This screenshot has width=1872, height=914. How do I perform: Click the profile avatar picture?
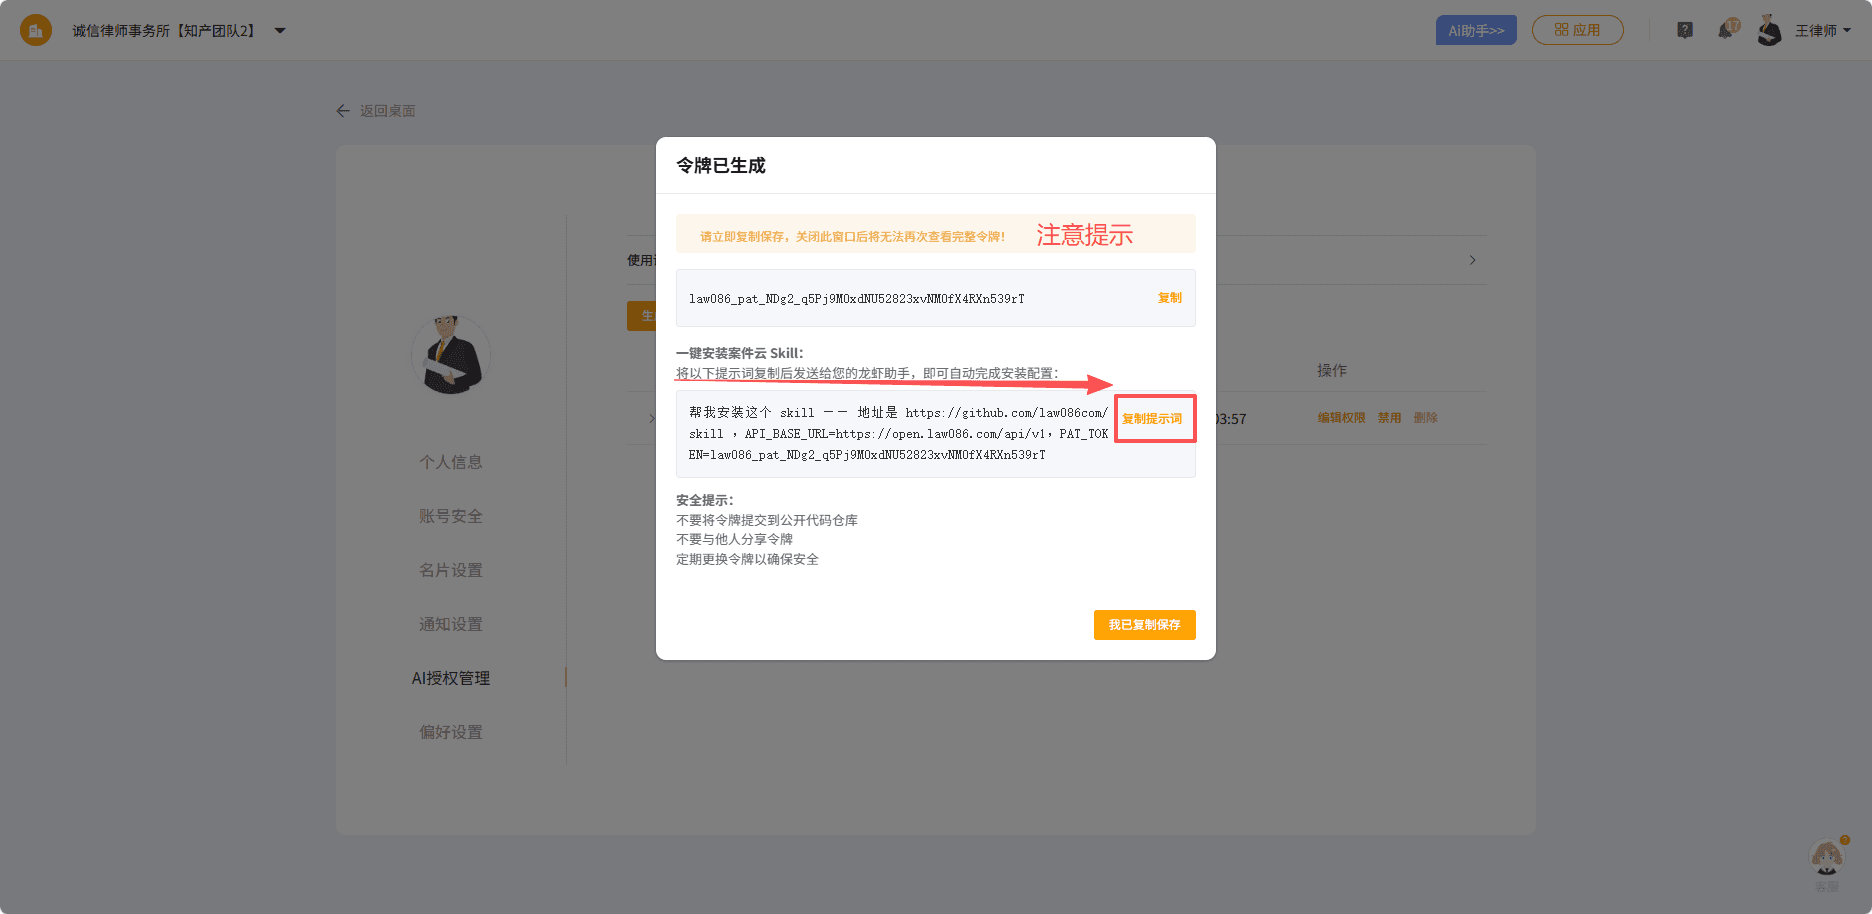pos(451,355)
